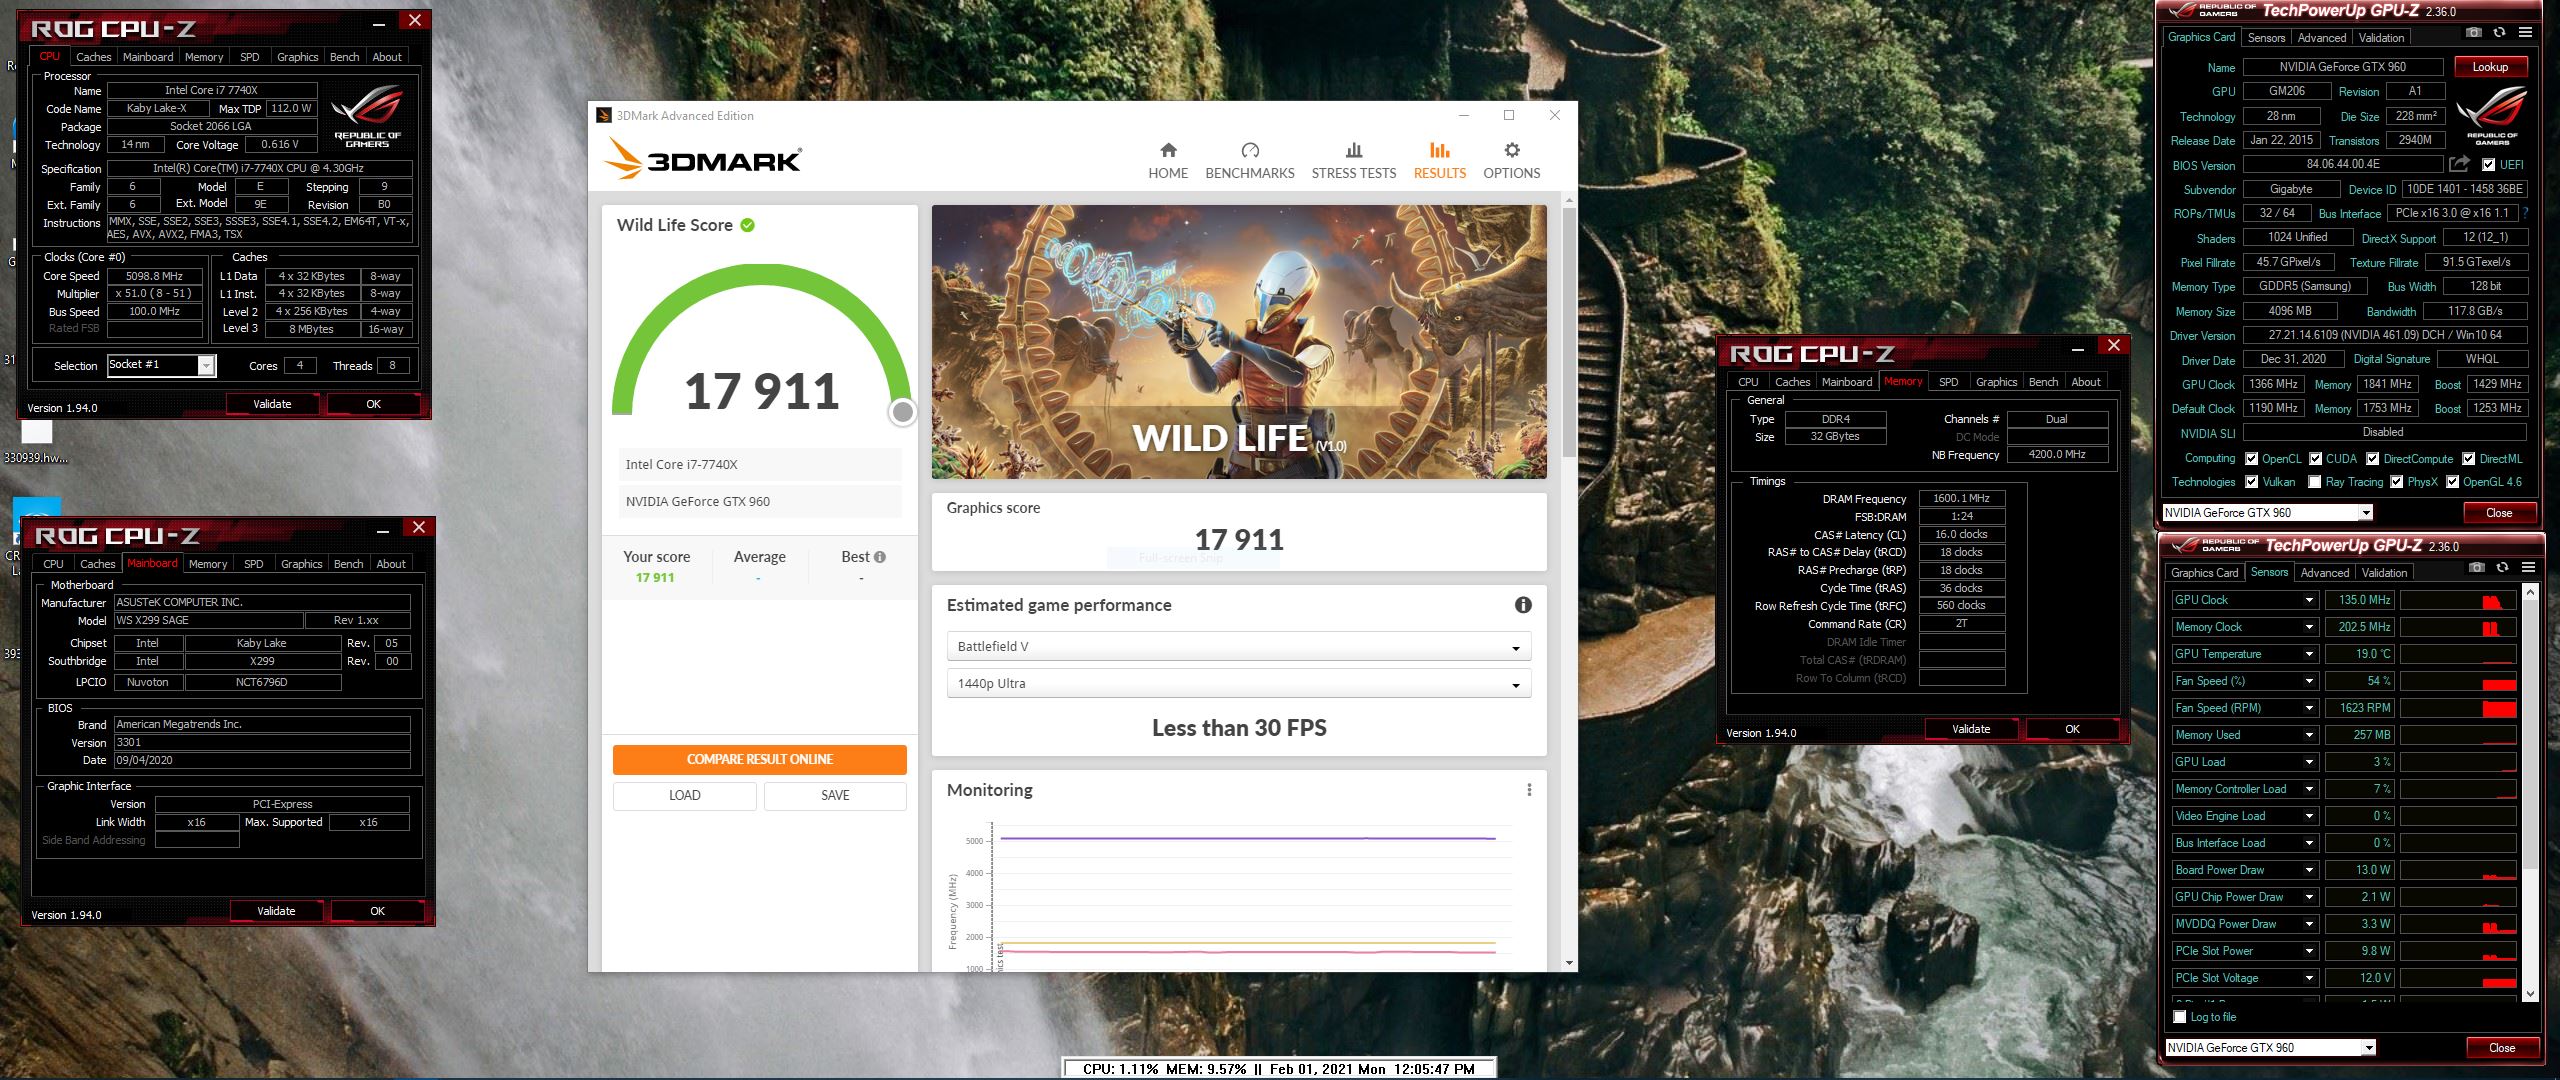Select the 330939.hw desktop file icon
Screen dimensions: 2560x1080
pos(37,440)
